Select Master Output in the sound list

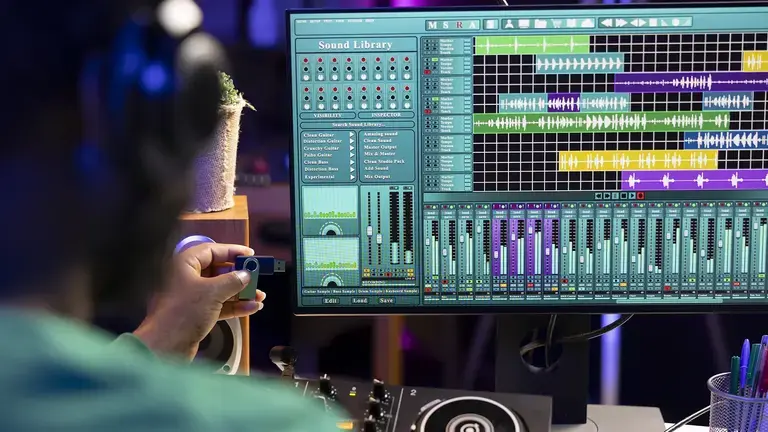tap(380, 147)
